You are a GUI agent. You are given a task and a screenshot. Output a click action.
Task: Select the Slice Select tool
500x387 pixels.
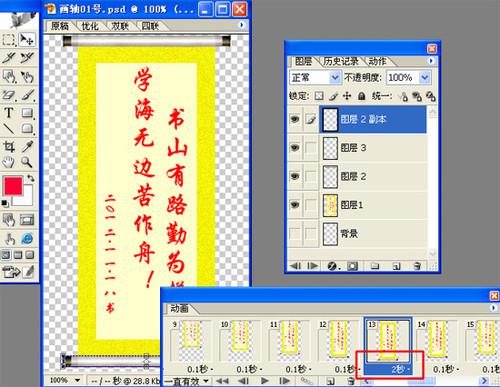pyautogui.click(x=27, y=58)
